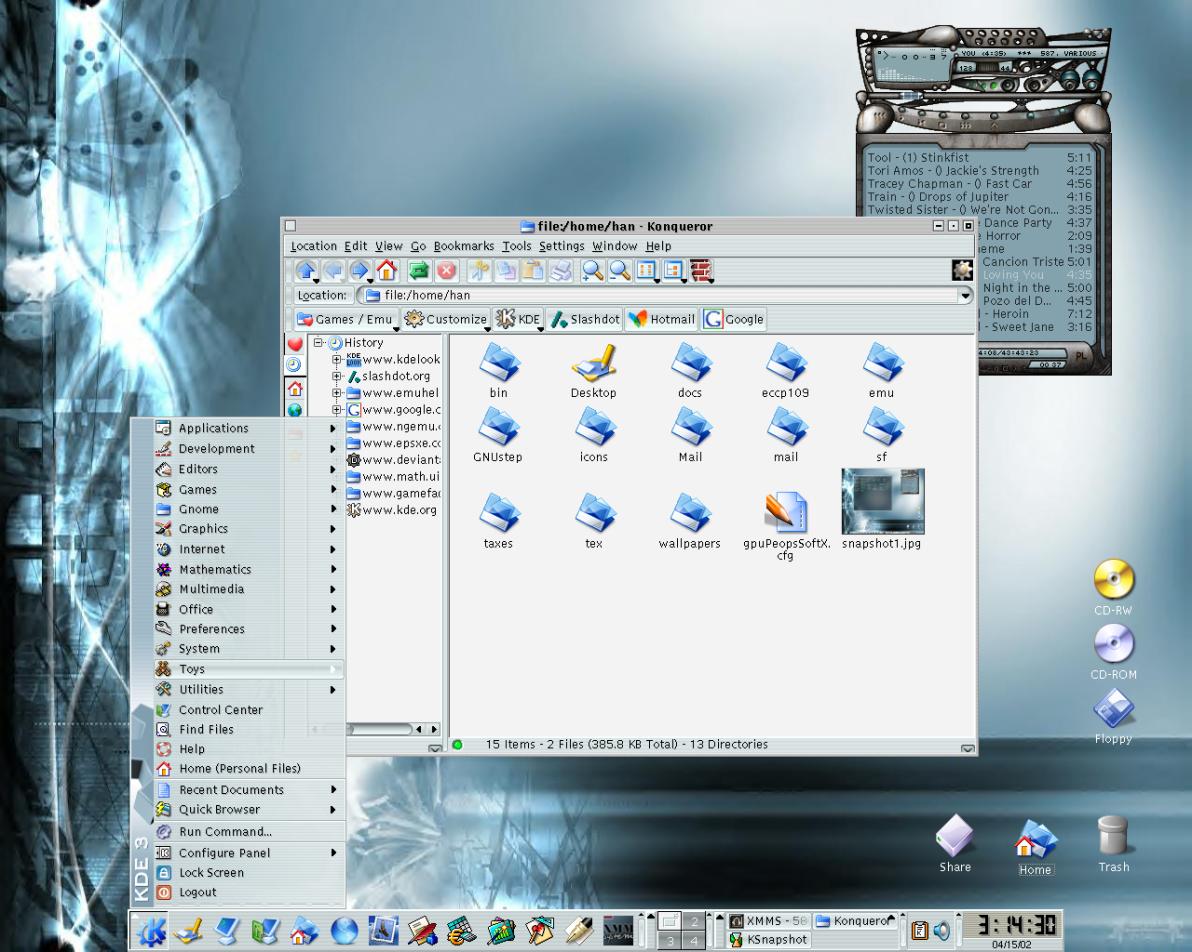Collapse the History tree node
This screenshot has width=1192, height=952.
click(319, 342)
